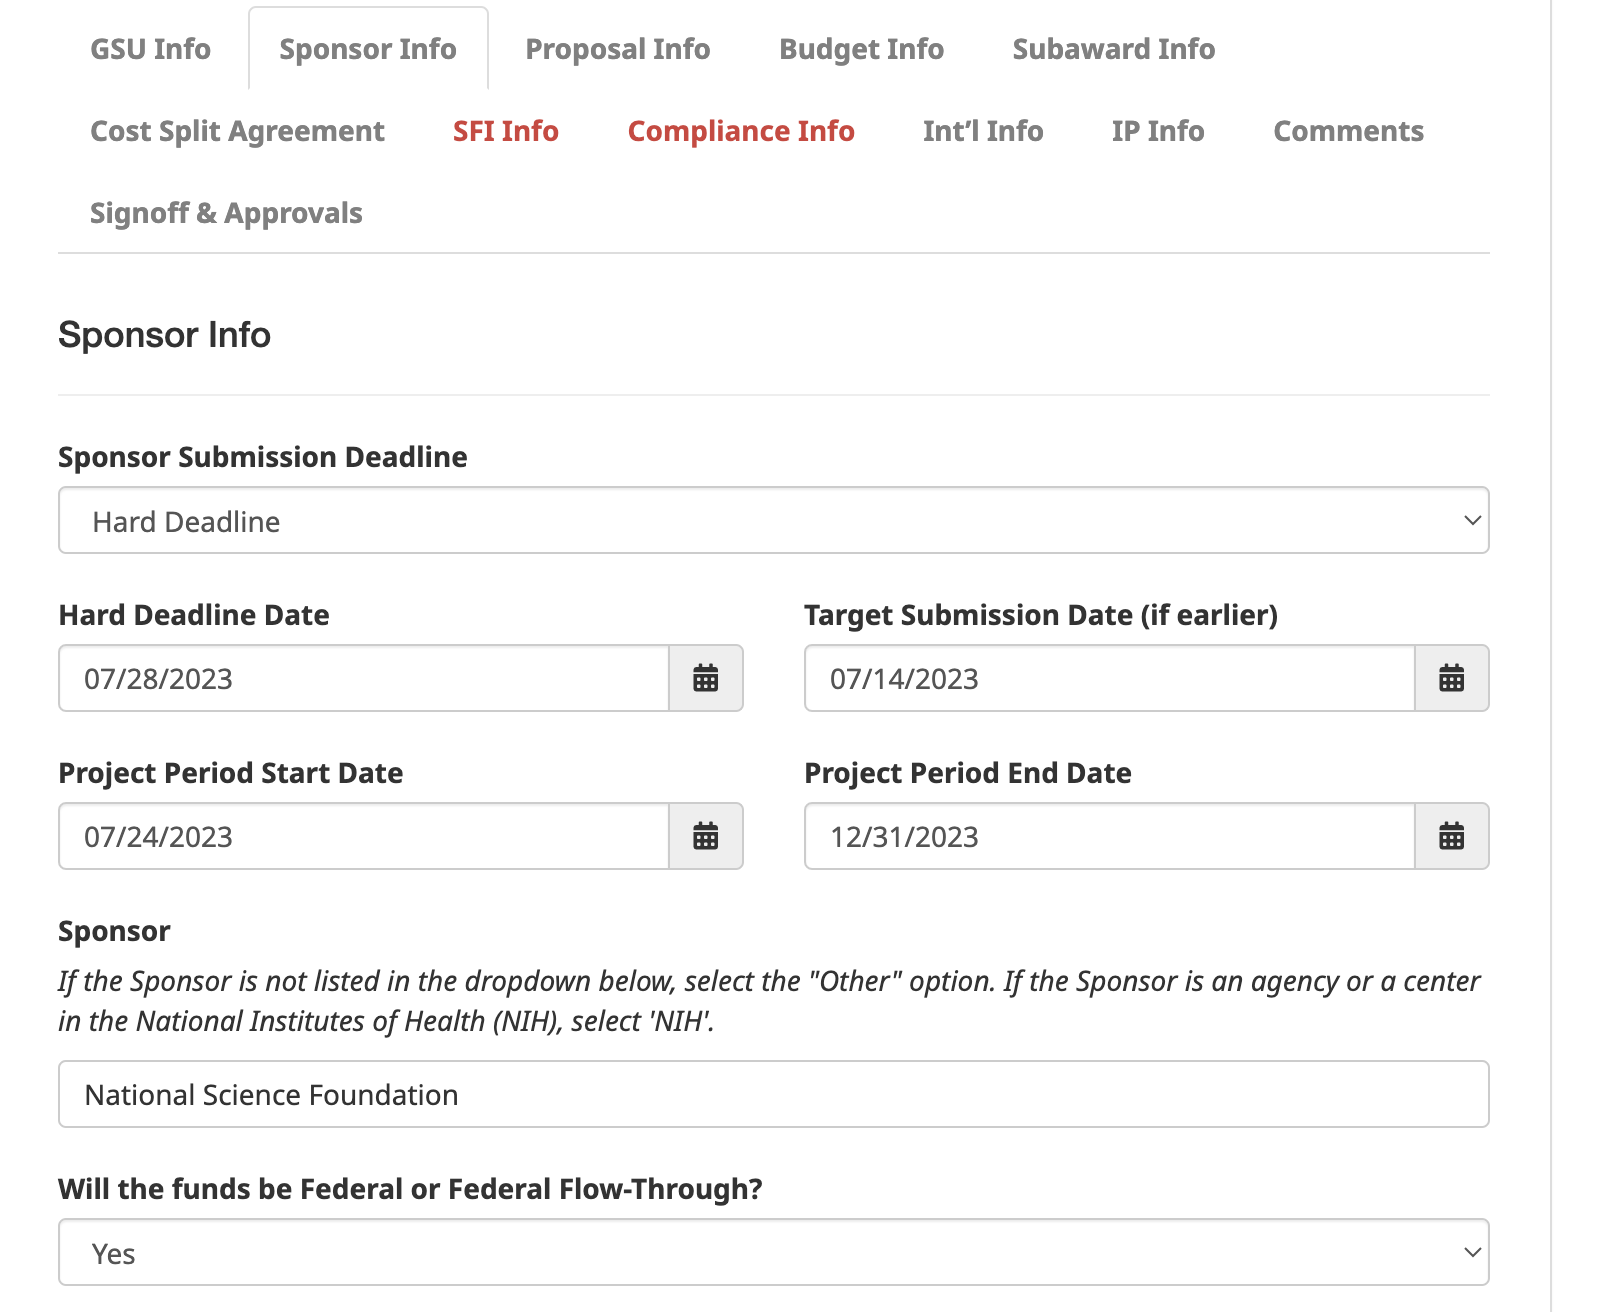
Task: Expand the Sponsor Submission Deadline dropdown
Action: [x=773, y=521]
